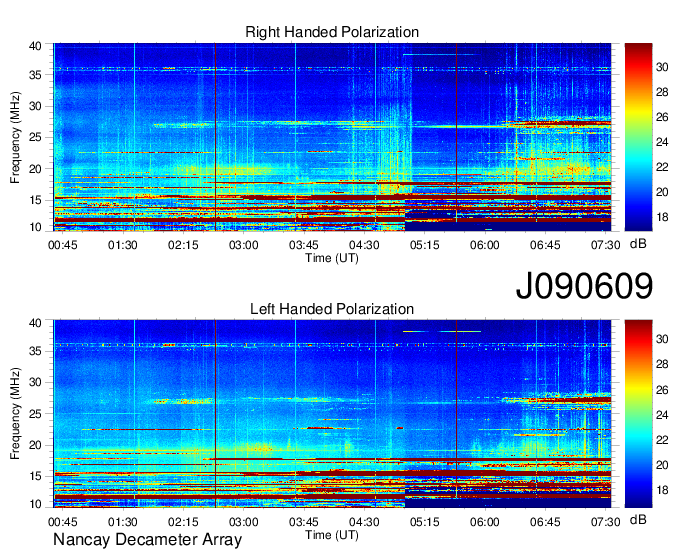This screenshot has height=552, width=680.
Task: Click the 15 MHz tick of Left Handed plot
Action: point(35,476)
